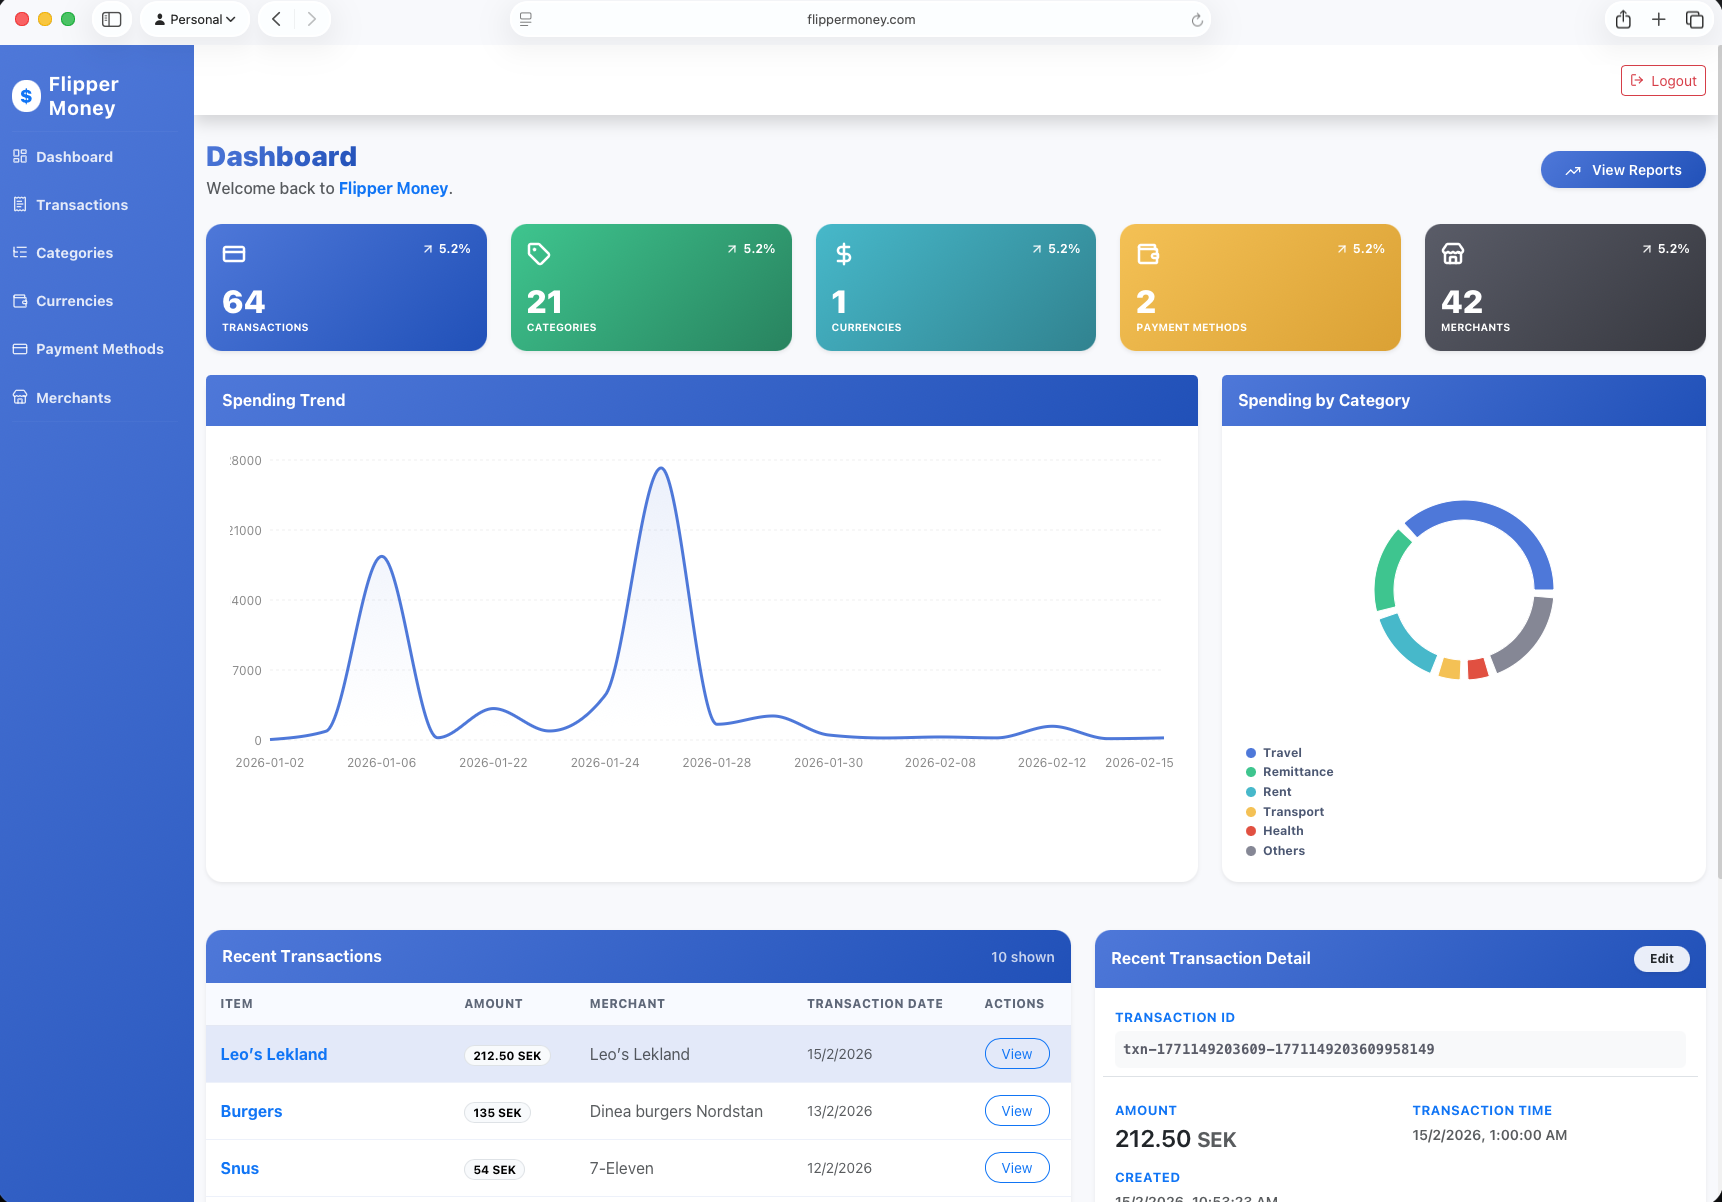
Task: Click the Currencies icon in the sidebar
Action: coord(20,300)
